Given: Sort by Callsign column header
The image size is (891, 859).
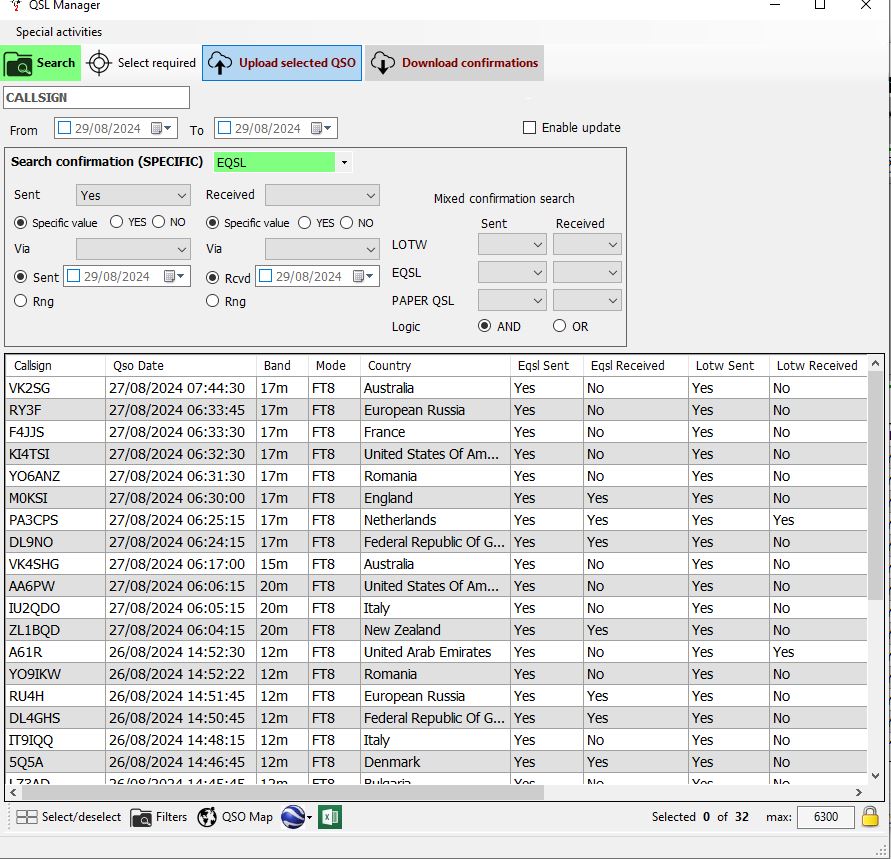Looking at the screenshot, I should 55,365.
